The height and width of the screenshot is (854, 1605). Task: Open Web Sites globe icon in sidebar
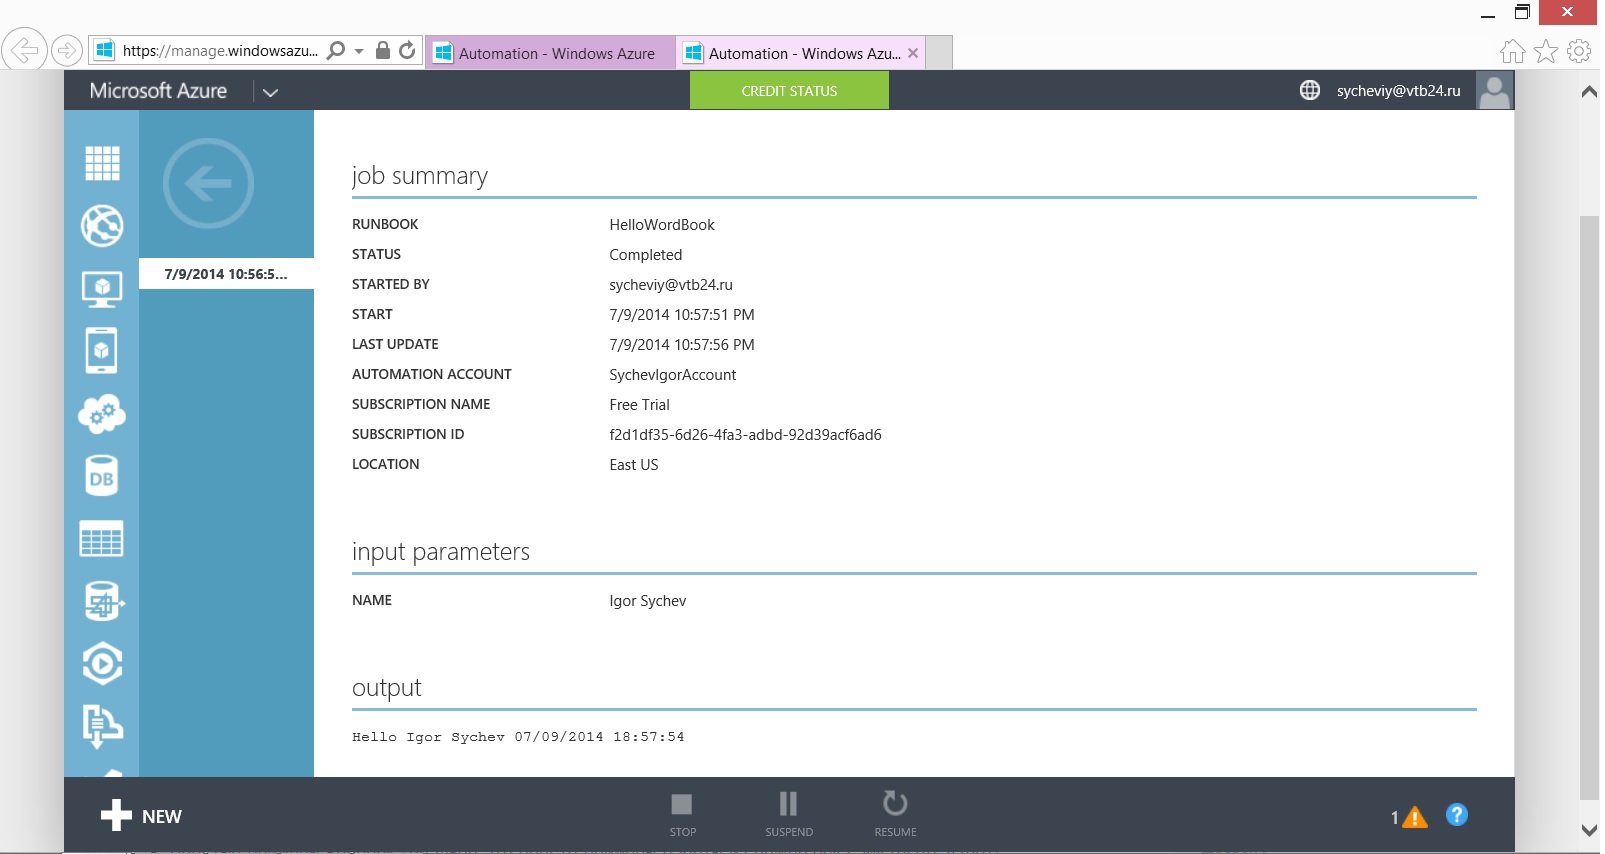tap(102, 226)
